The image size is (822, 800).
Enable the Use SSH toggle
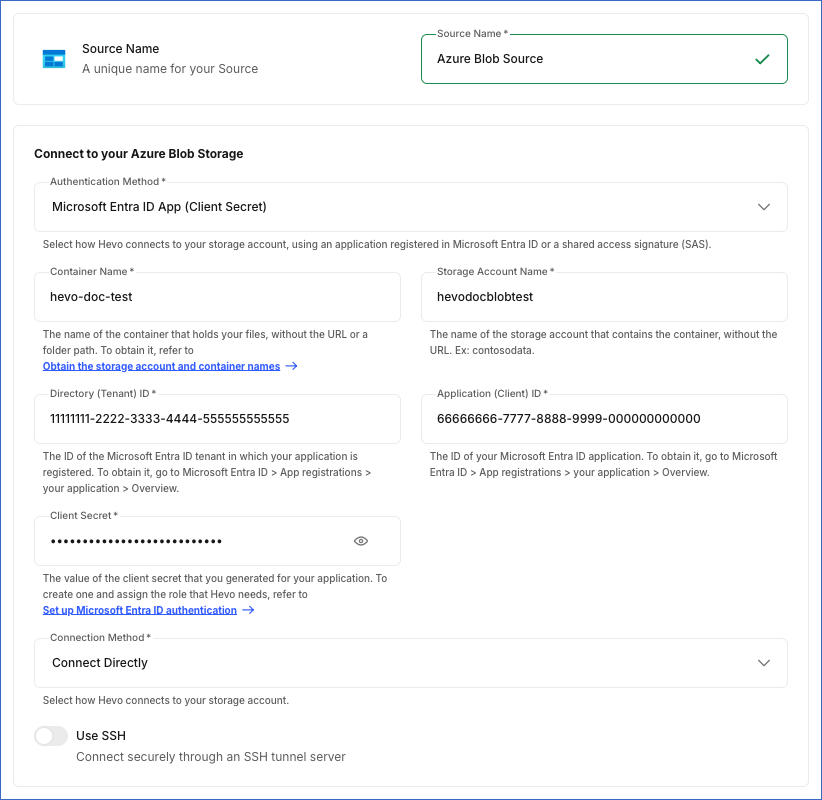[x=51, y=736]
